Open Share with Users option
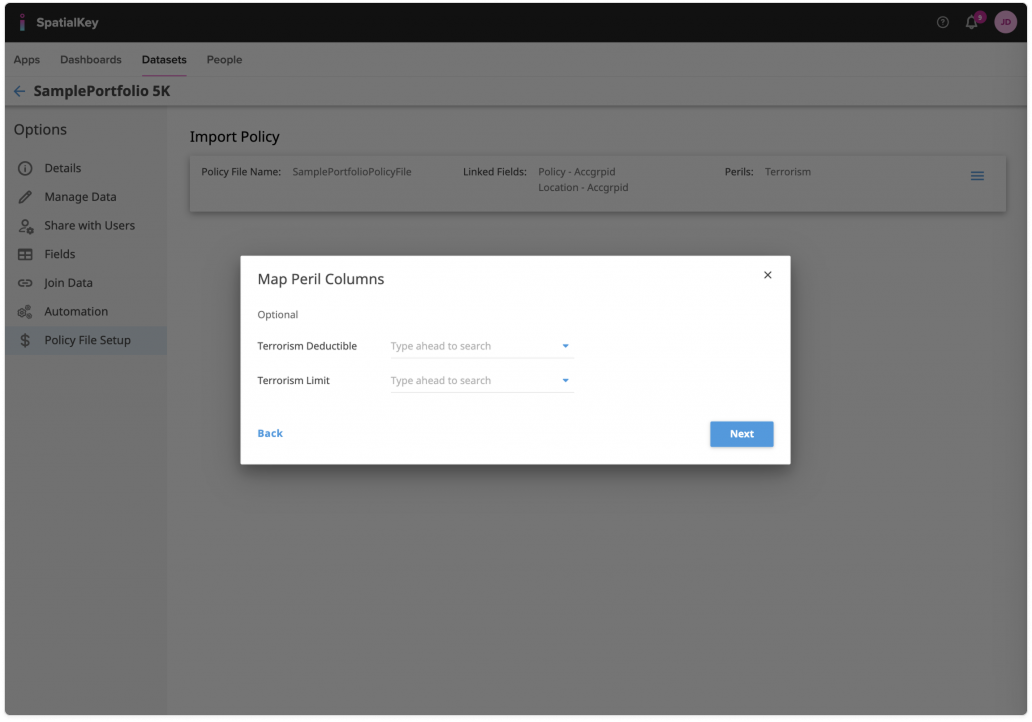 (x=89, y=226)
